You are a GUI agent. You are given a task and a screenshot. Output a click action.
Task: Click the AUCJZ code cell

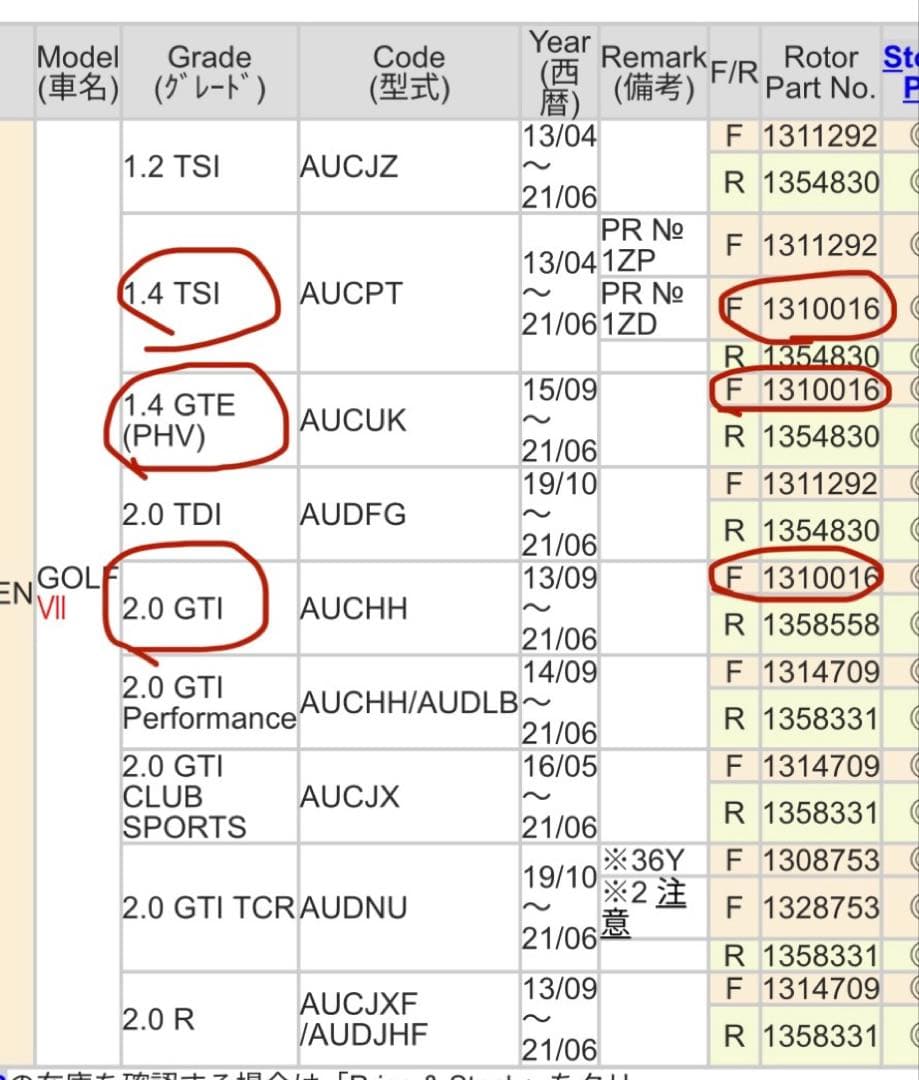[x=349, y=166]
